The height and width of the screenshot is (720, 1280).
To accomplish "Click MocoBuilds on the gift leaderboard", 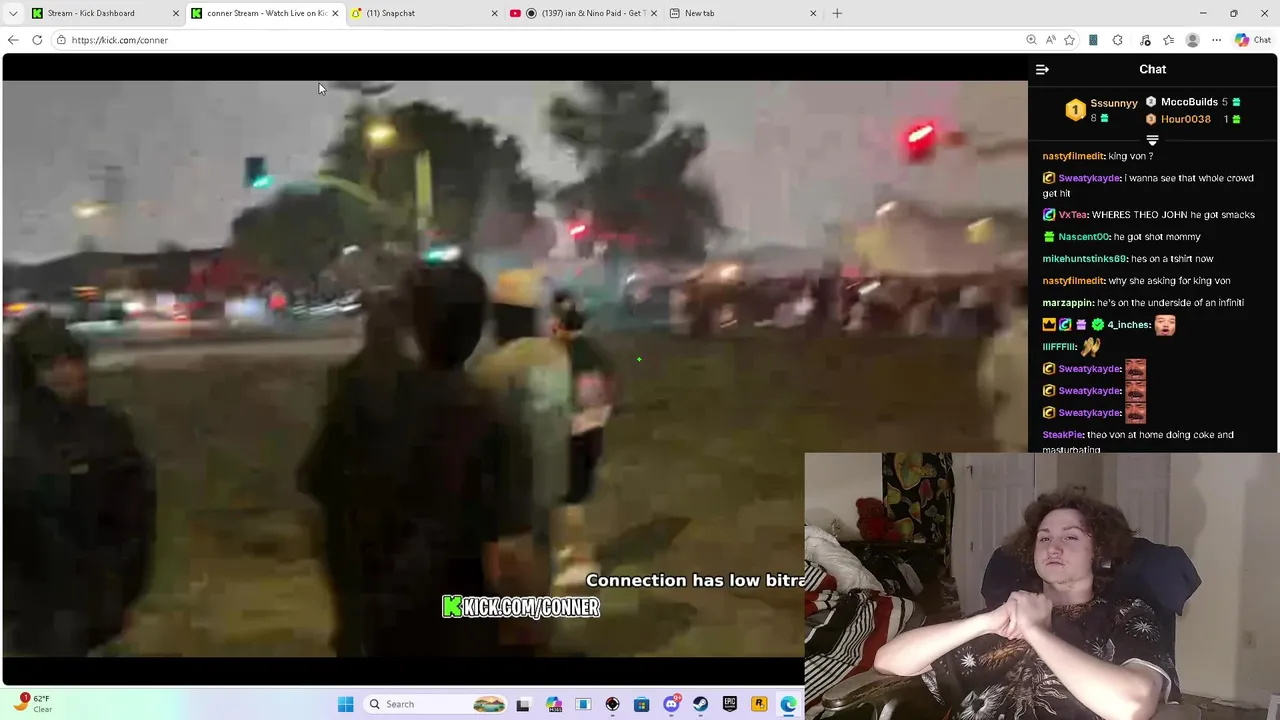I will coord(1189,102).
